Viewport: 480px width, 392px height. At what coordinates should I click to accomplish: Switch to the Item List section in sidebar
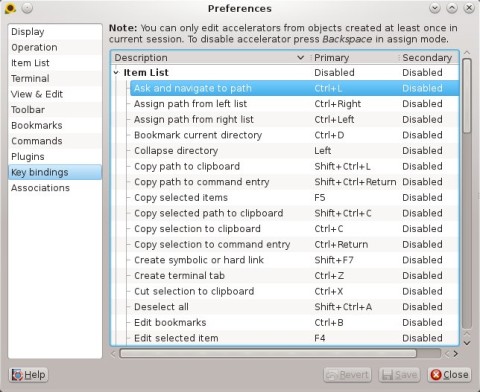click(55, 63)
